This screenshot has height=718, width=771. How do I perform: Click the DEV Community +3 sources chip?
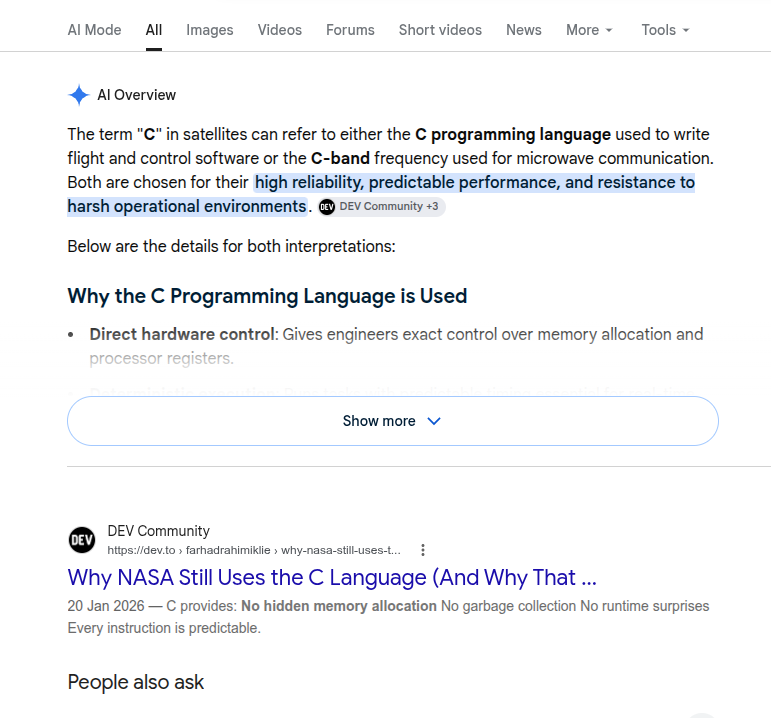tap(382, 207)
